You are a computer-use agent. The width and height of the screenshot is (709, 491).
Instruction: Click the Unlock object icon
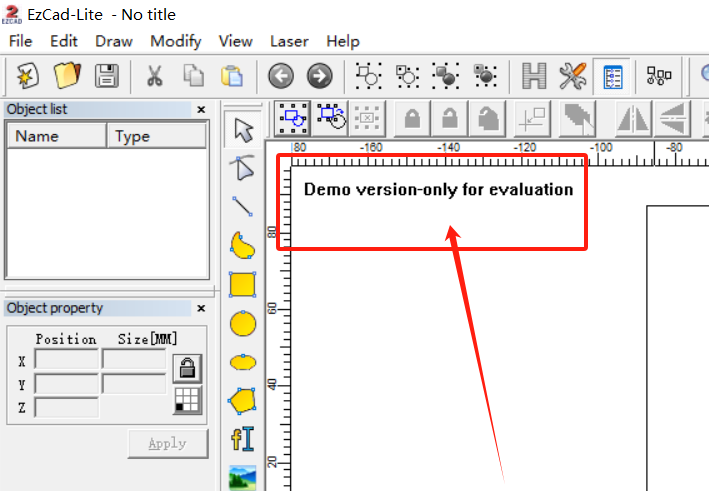449,119
